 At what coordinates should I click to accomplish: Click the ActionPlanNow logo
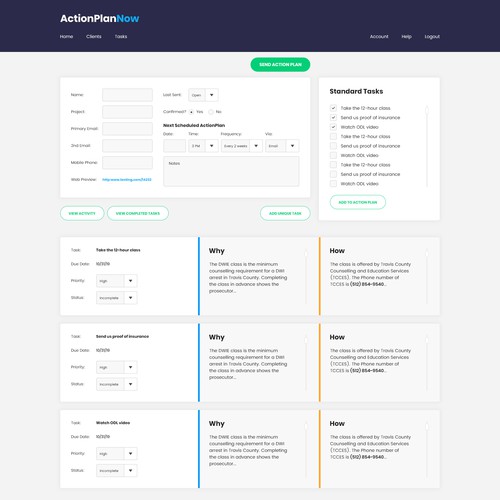(x=100, y=18)
